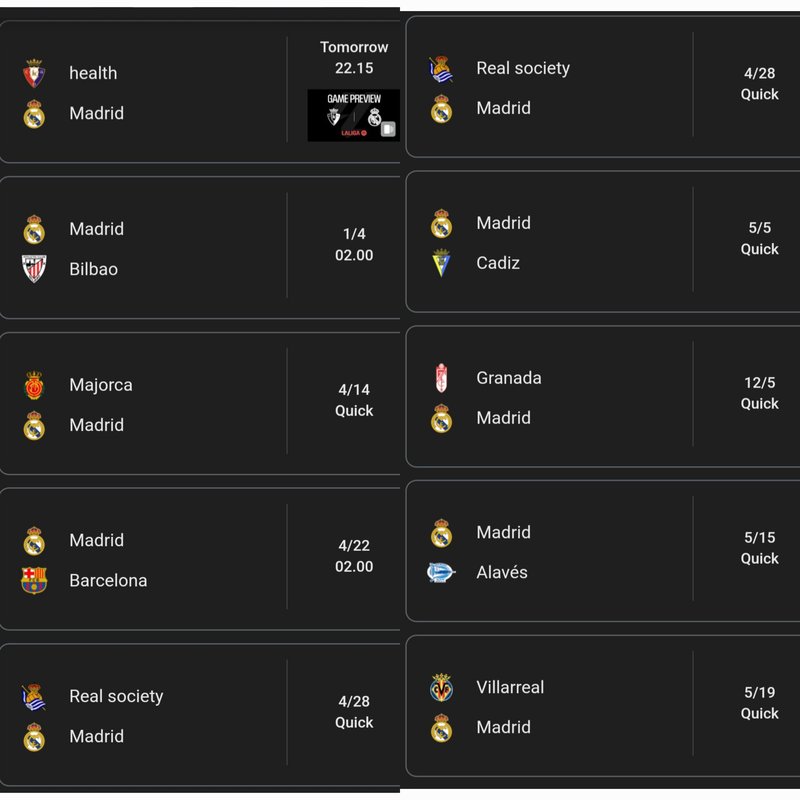This screenshot has height=800, width=800.
Task: Select the 4/14 Quick match time
Action: point(354,401)
